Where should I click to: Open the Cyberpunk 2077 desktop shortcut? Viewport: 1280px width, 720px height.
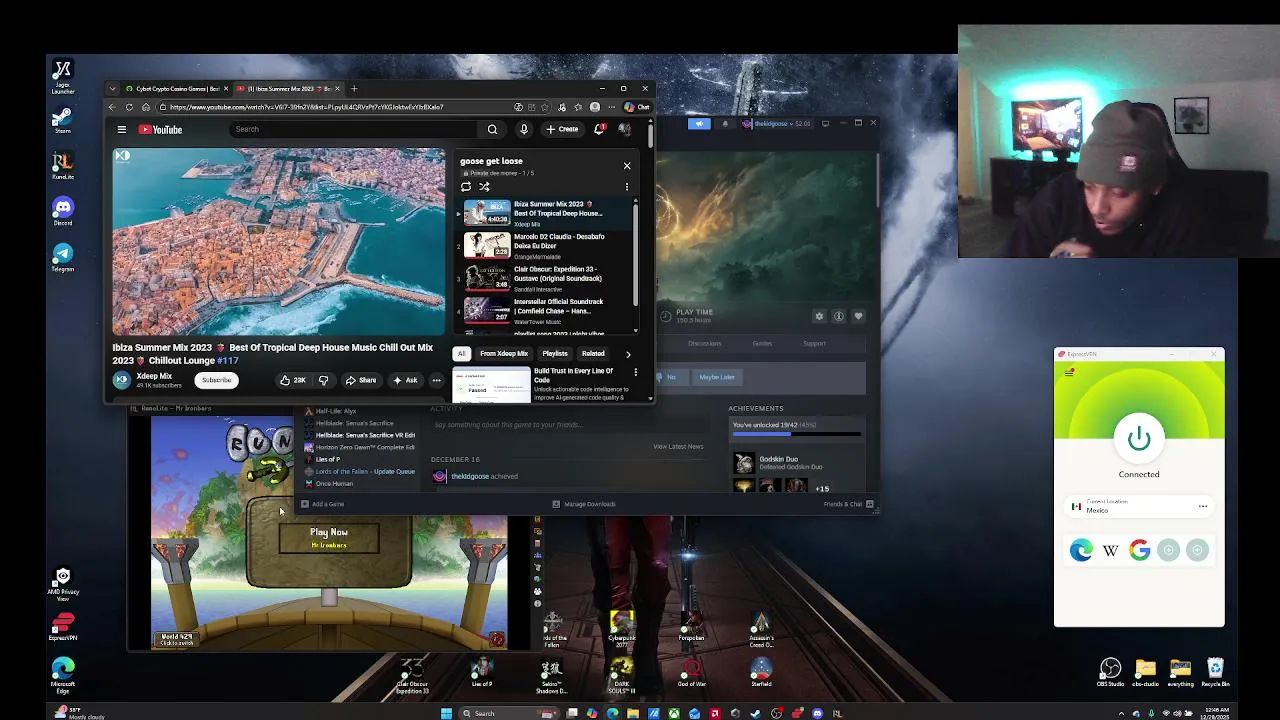coord(622,627)
